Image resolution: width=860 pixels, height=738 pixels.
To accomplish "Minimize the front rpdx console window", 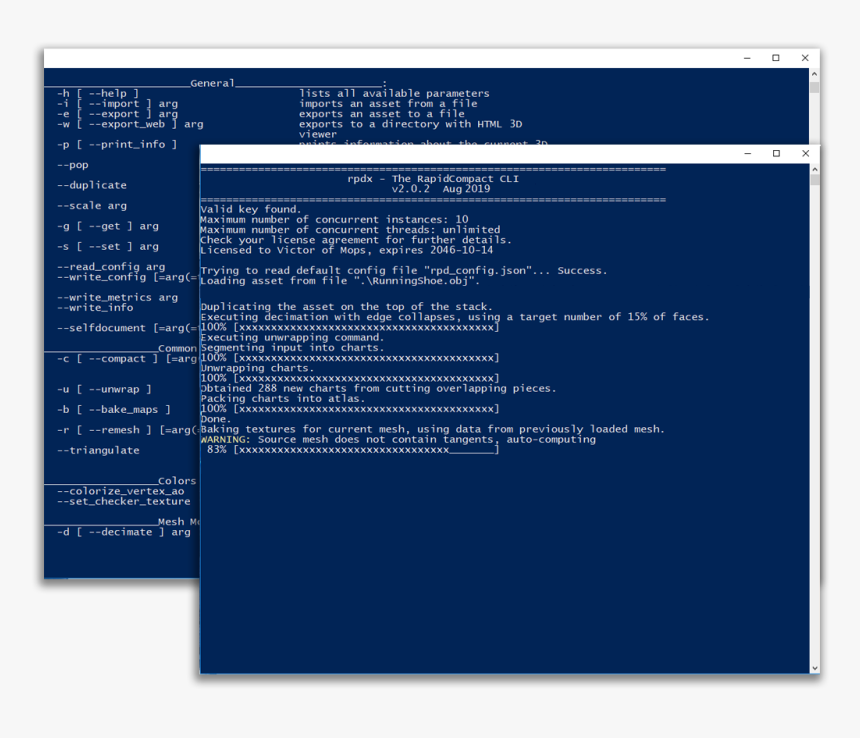I will (747, 154).
